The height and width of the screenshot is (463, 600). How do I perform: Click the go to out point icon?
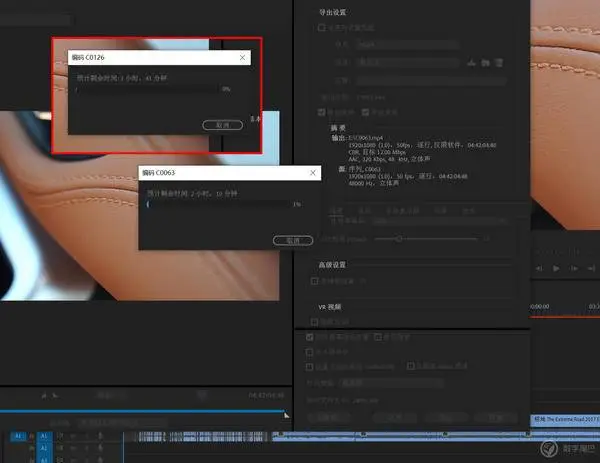coord(591,268)
